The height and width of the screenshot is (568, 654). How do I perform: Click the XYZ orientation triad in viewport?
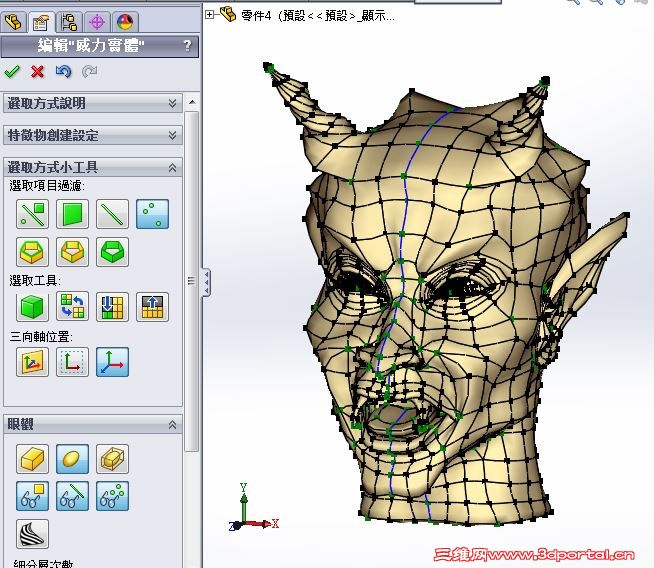pyautogui.click(x=254, y=508)
